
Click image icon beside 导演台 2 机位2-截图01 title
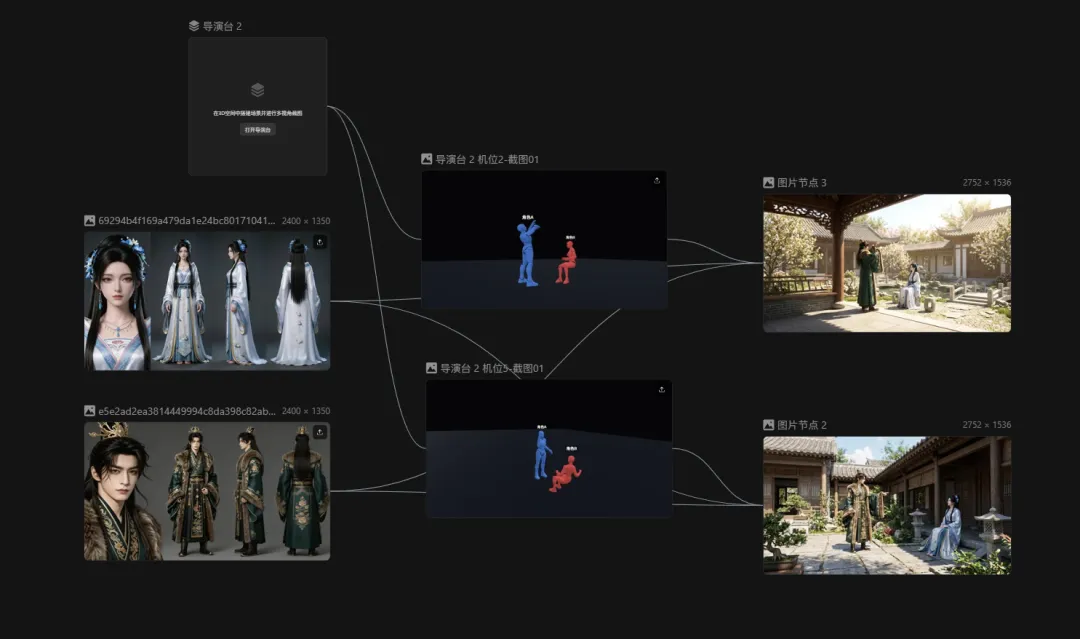pyautogui.click(x=426, y=159)
